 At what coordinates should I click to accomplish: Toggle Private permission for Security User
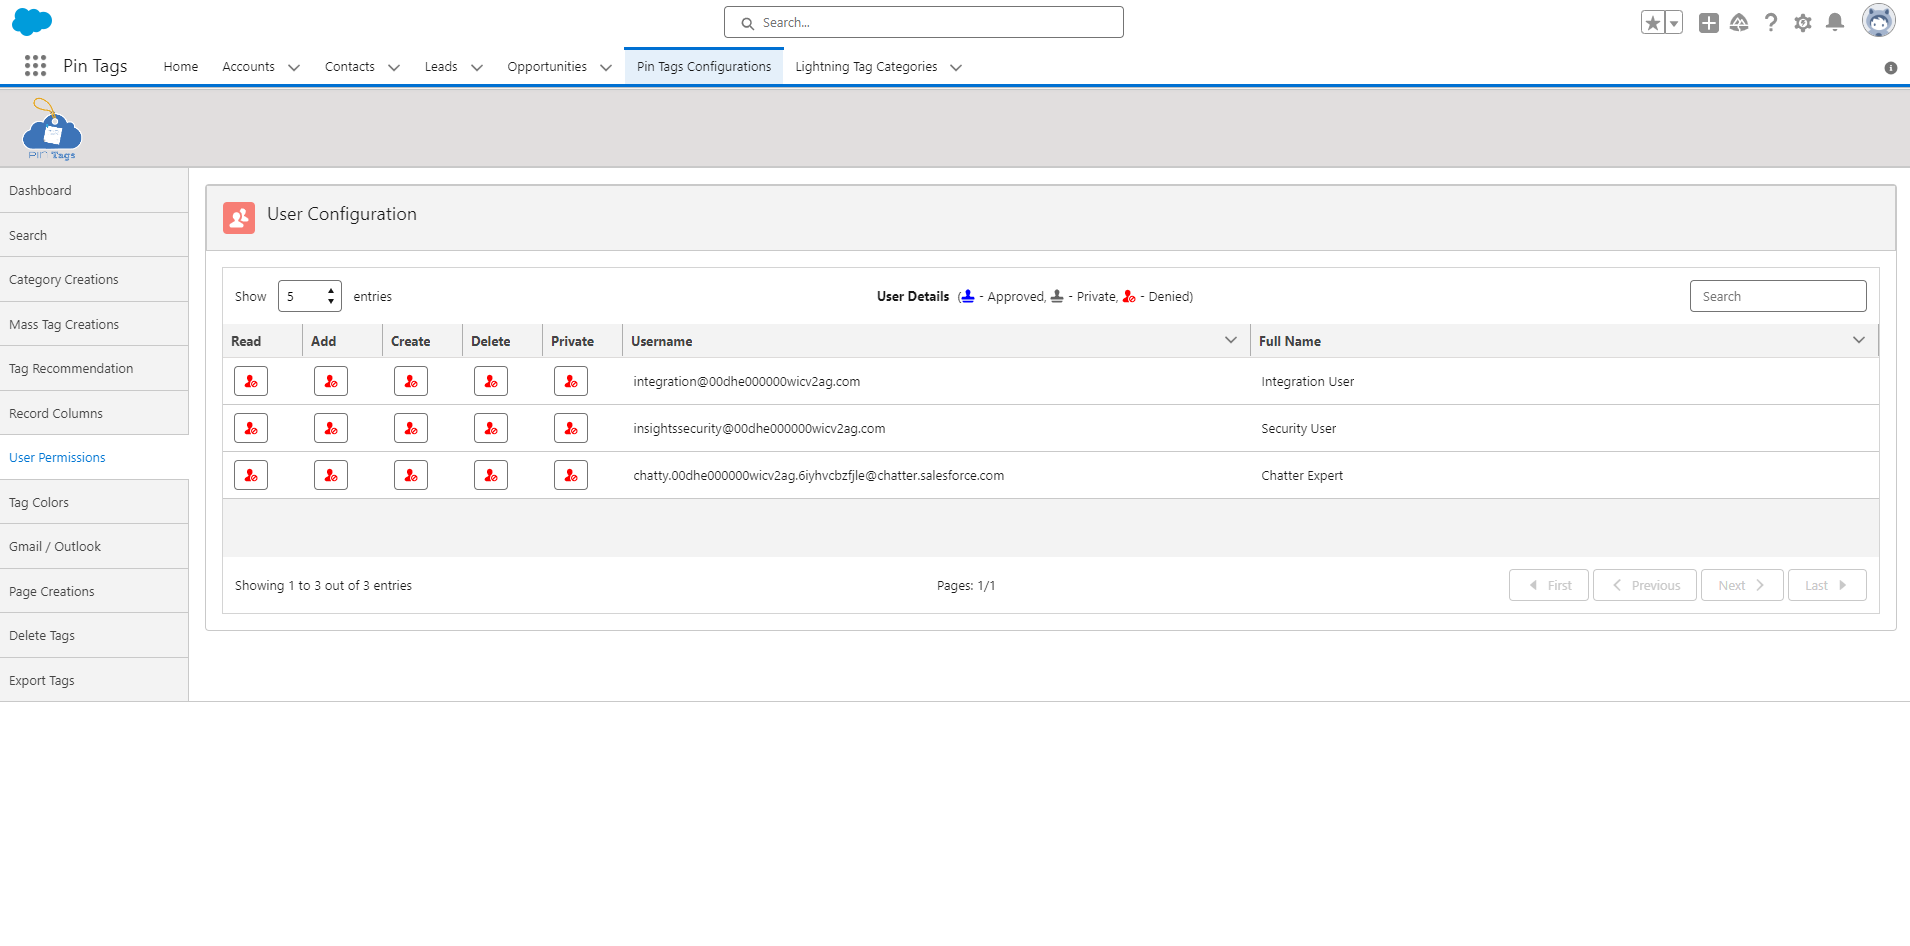pos(571,428)
